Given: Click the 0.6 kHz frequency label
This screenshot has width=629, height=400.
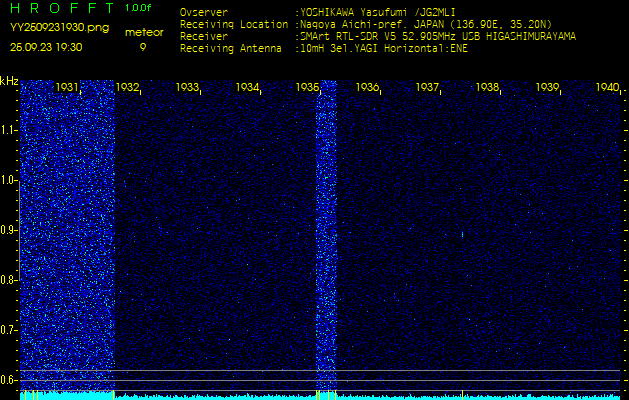Looking at the screenshot, I should click(x=9, y=380).
